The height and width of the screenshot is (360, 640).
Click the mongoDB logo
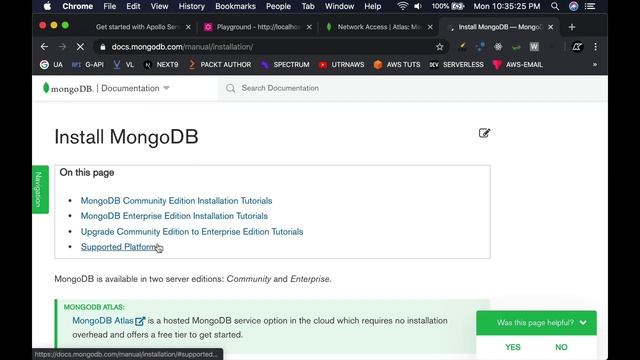(67, 88)
